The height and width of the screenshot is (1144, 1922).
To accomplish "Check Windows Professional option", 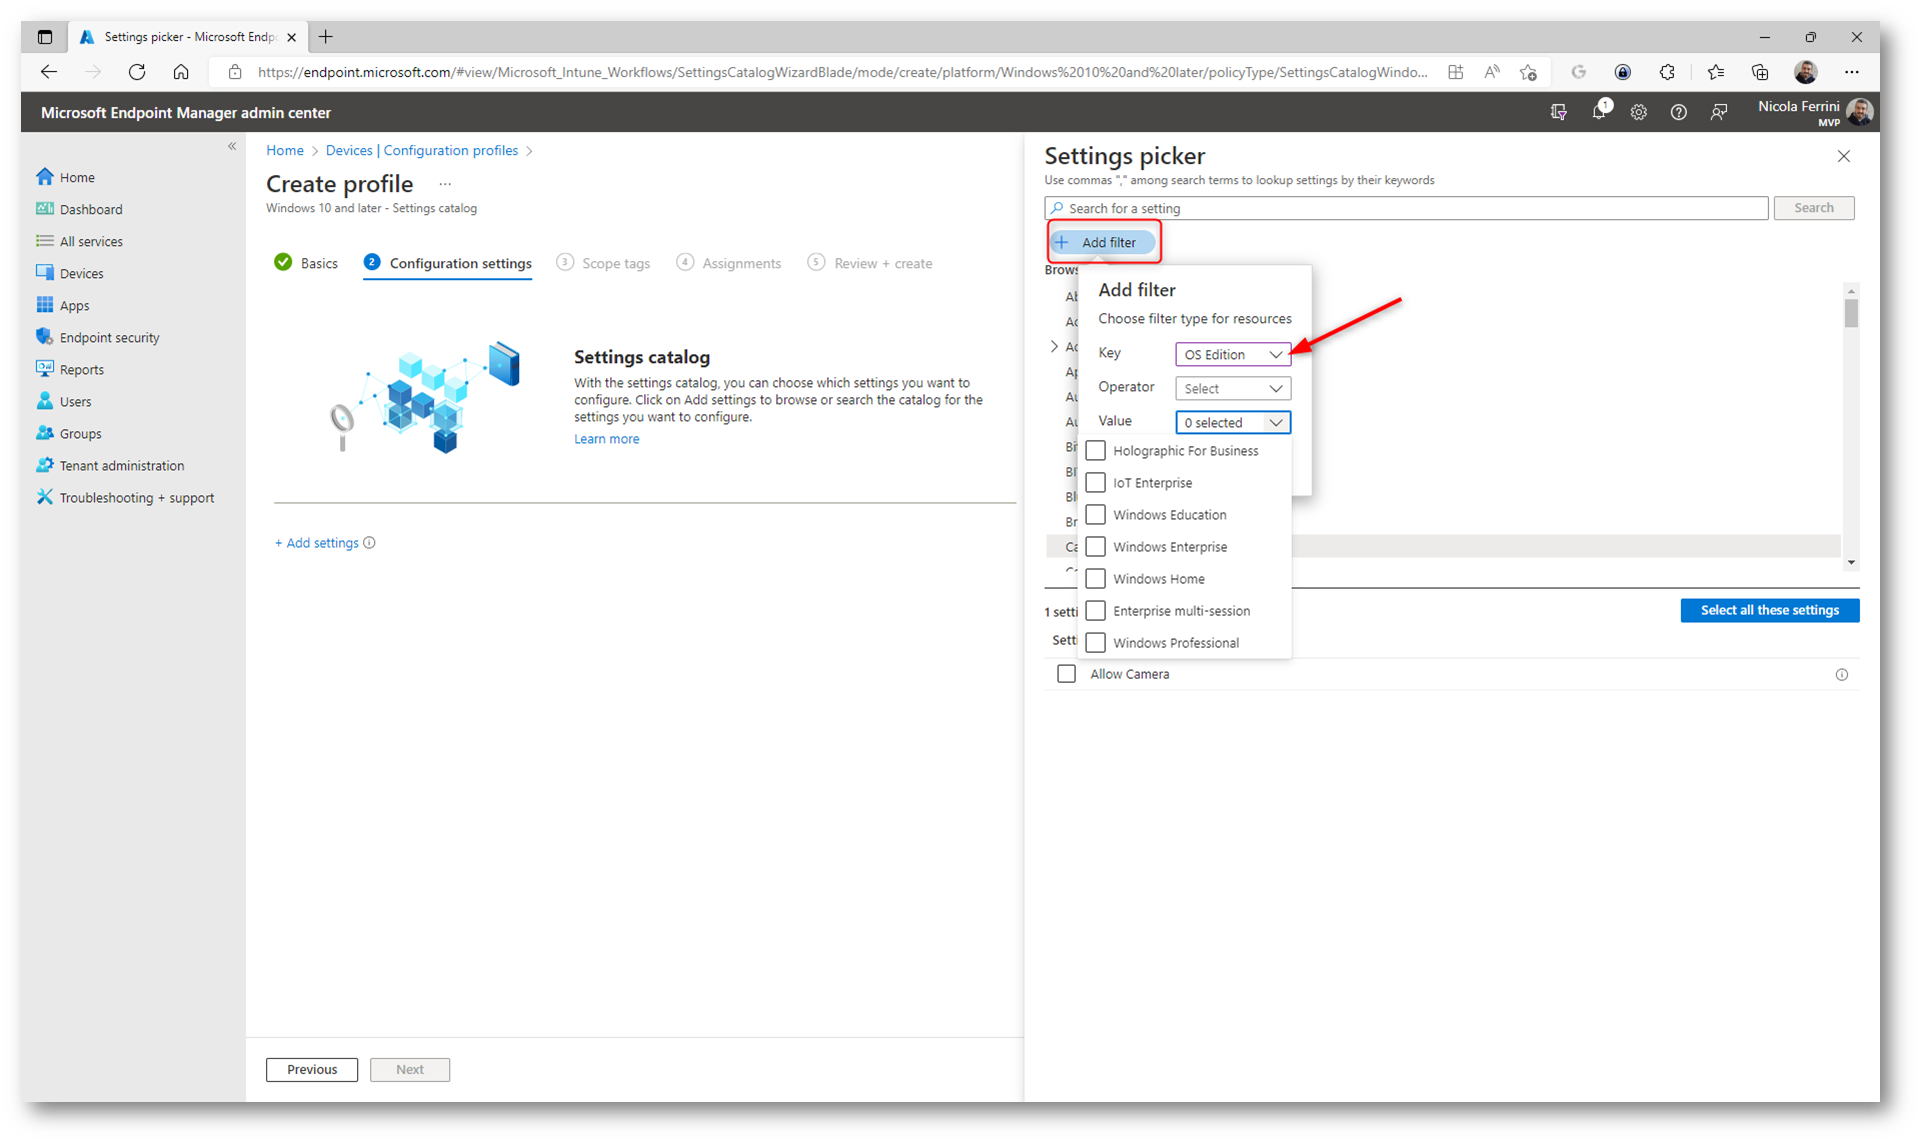I will click(1096, 643).
